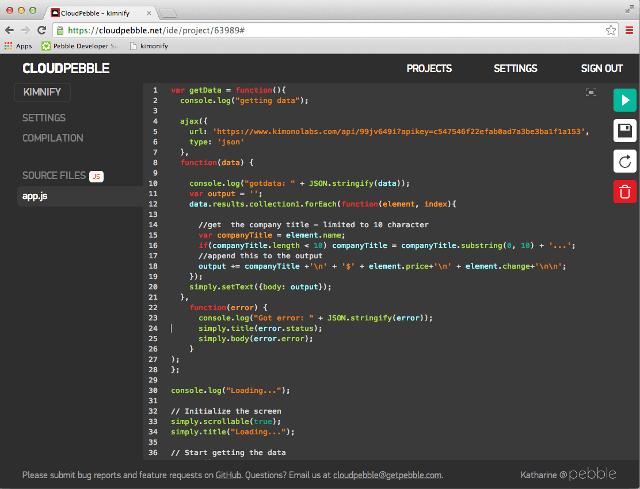Click the JS add-file badge beside Source Files

coord(97,176)
